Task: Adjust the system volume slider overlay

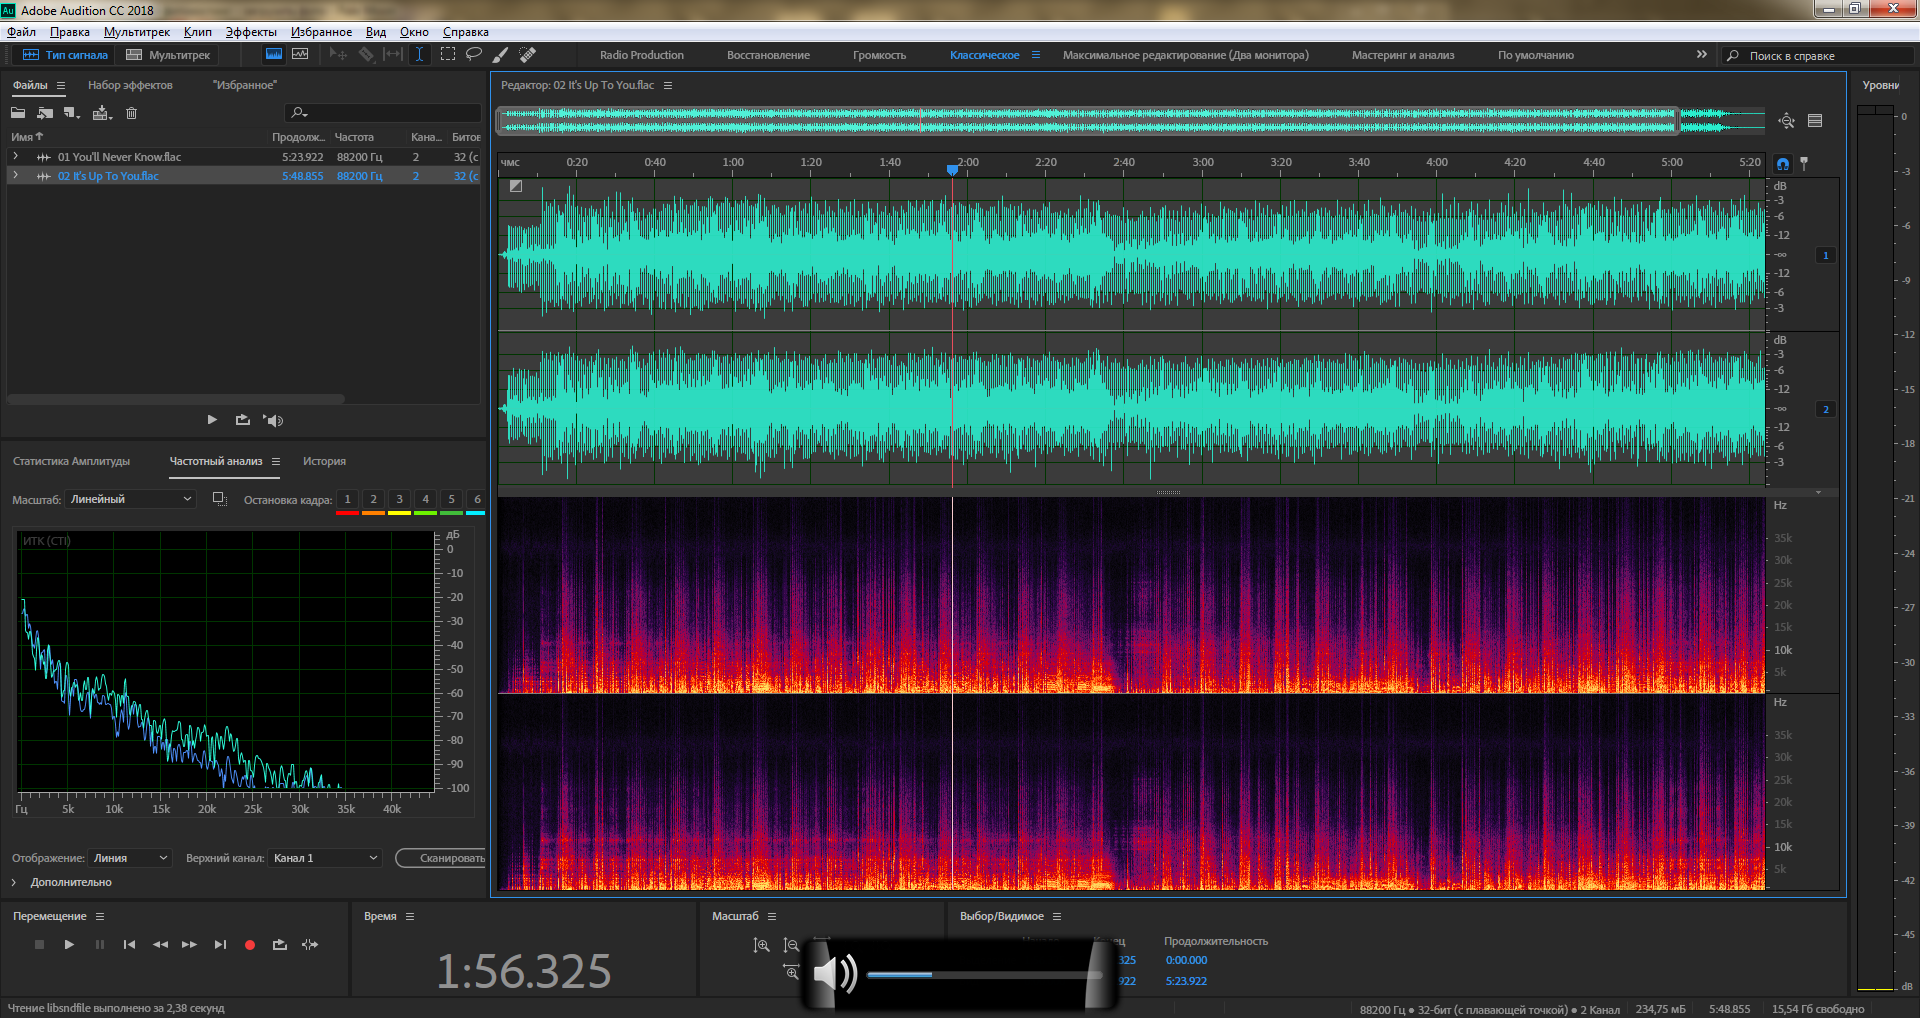Action: pyautogui.click(x=985, y=974)
